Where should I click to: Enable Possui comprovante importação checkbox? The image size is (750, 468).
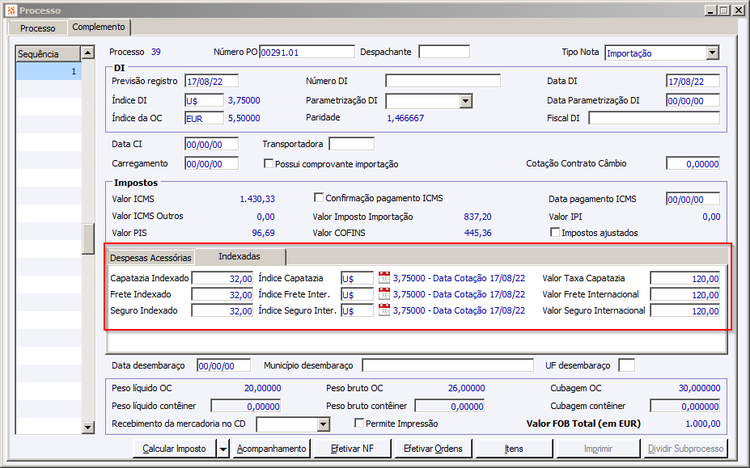pyautogui.click(x=268, y=164)
